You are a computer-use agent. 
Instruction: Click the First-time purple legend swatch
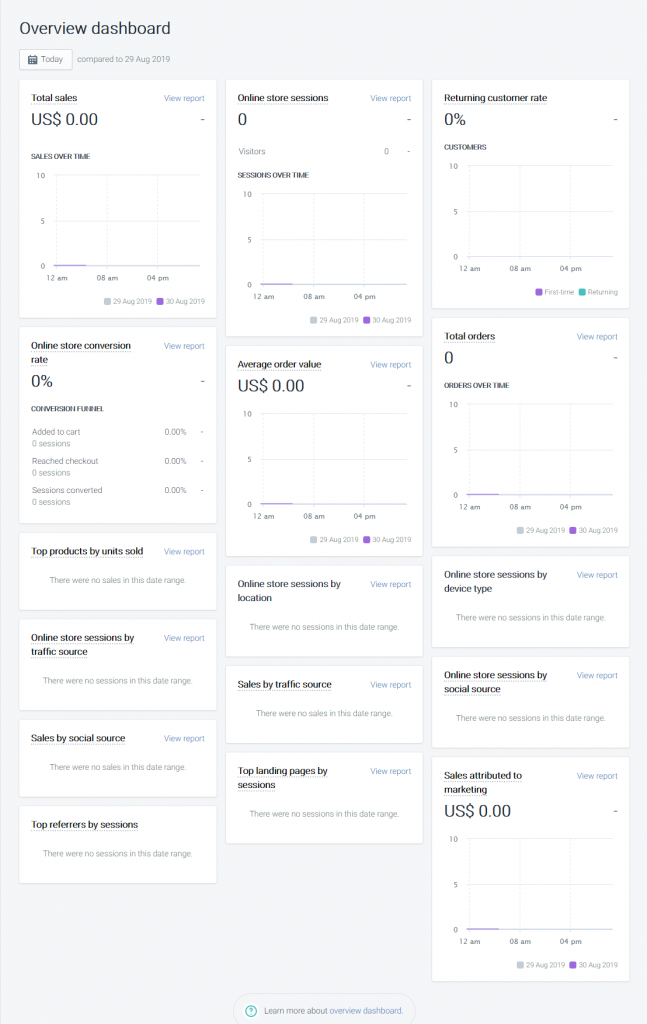[539, 292]
